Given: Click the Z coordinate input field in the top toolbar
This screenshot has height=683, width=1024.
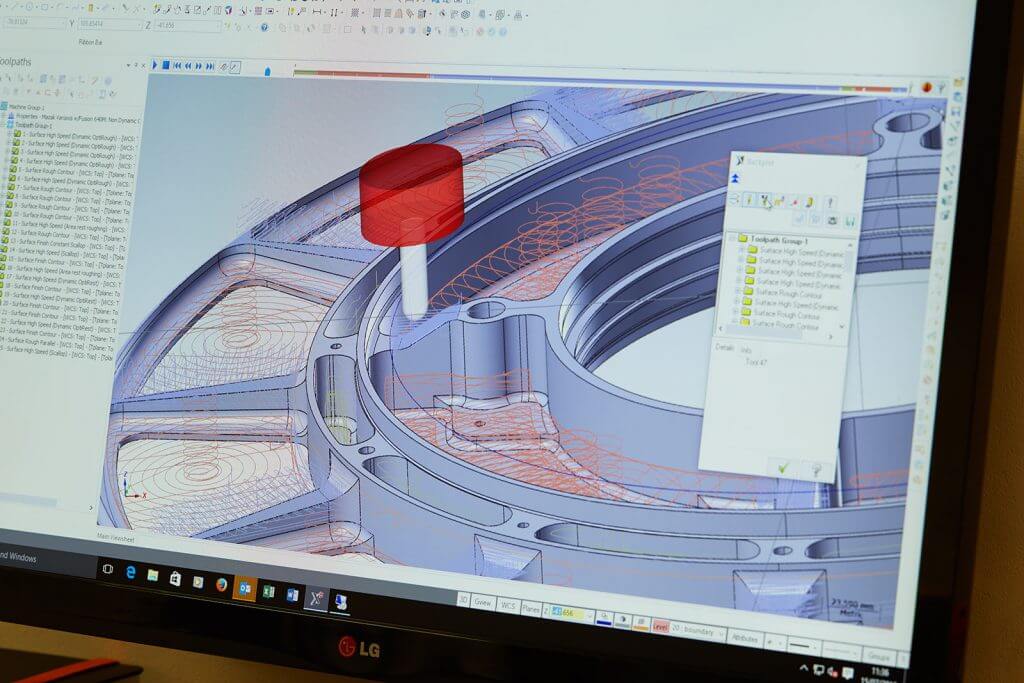Looking at the screenshot, I should [x=187, y=26].
